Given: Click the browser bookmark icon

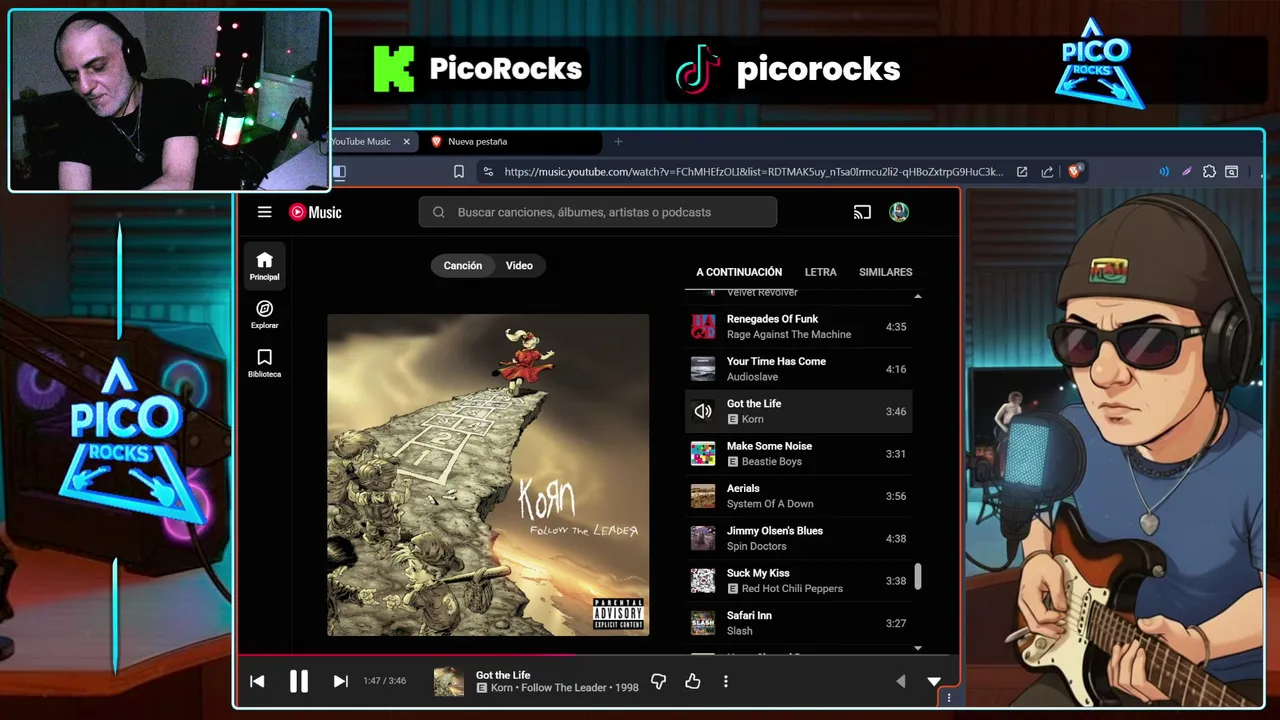Looking at the screenshot, I should tap(459, 172).
